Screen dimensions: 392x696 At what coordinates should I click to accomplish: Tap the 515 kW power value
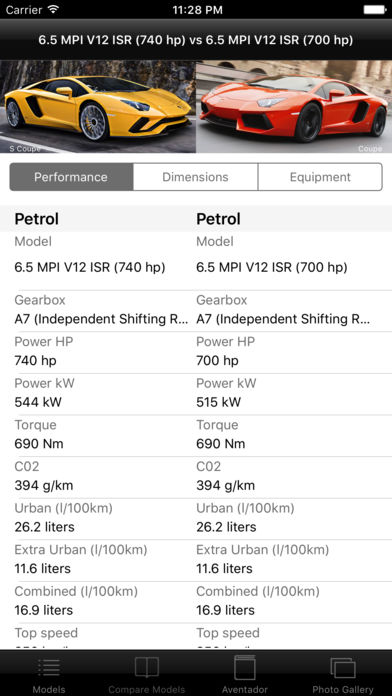pyautogui.click(x=218, y=402)
